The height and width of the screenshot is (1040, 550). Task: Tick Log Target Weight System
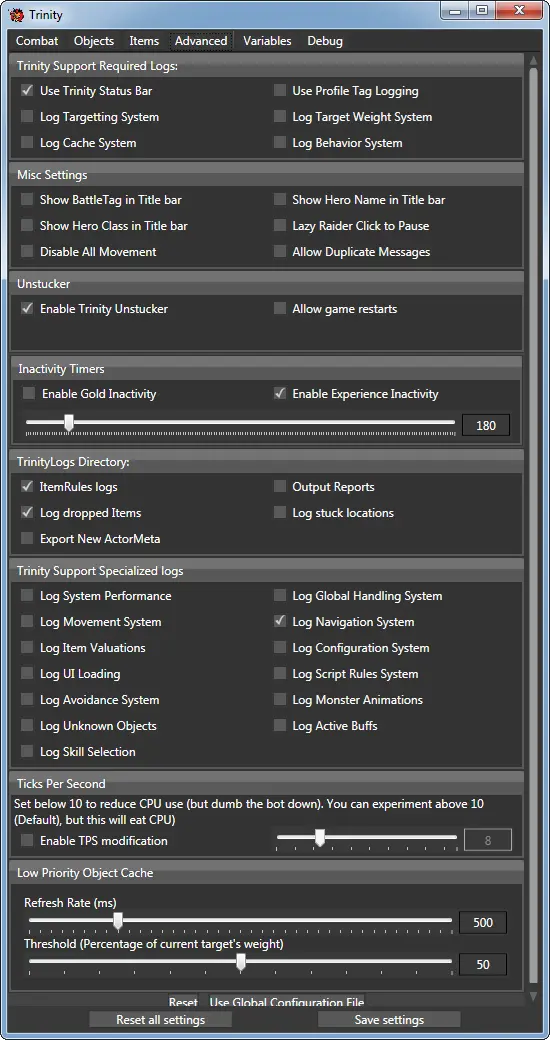(x=280, y=117)
